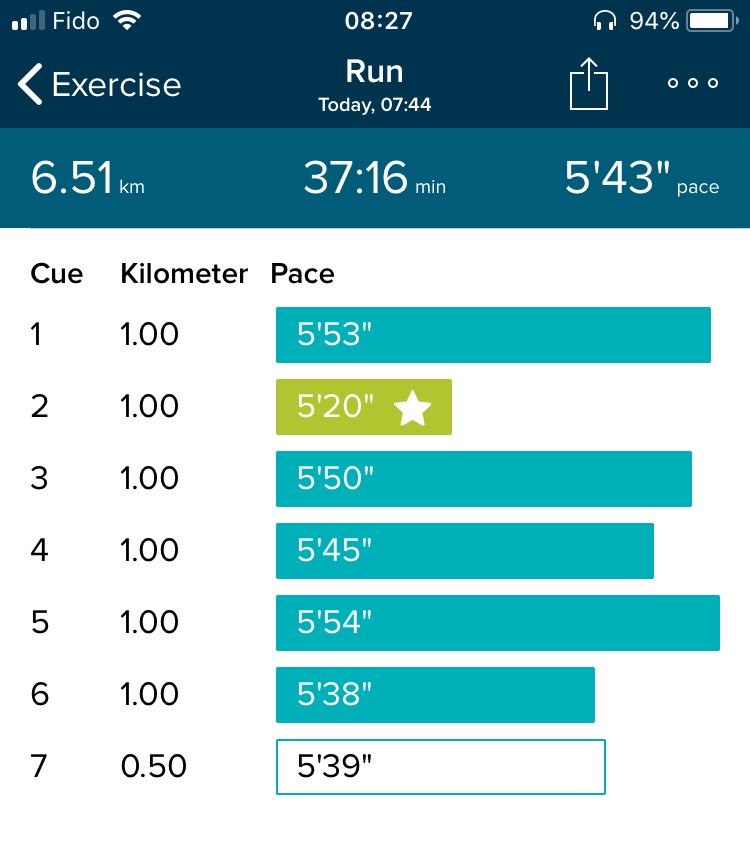Tap the back chevron arrow
This screenshot has width=750, height=853.
click(31, 85)
